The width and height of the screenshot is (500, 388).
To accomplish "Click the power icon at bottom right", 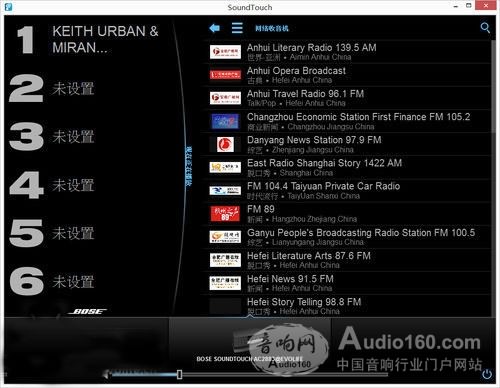I will [487, 374].
